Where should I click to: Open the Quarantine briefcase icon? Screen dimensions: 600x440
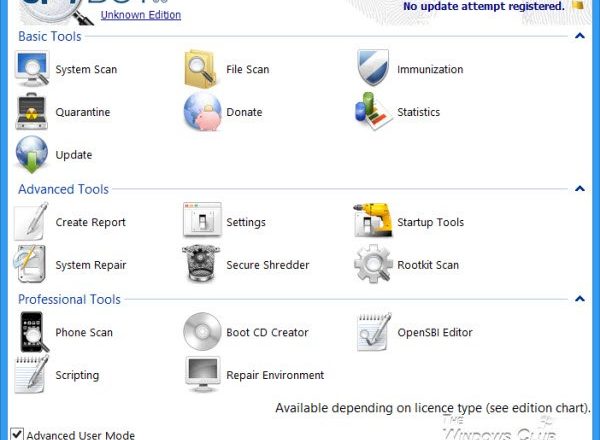pyautogui.click(x=32, y=111)
